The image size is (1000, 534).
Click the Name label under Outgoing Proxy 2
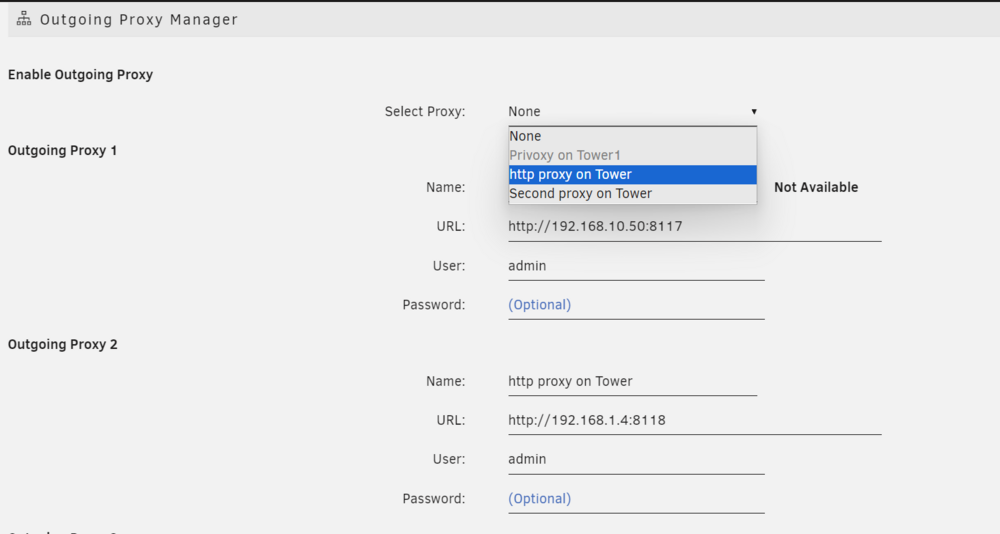pos(446,382)
